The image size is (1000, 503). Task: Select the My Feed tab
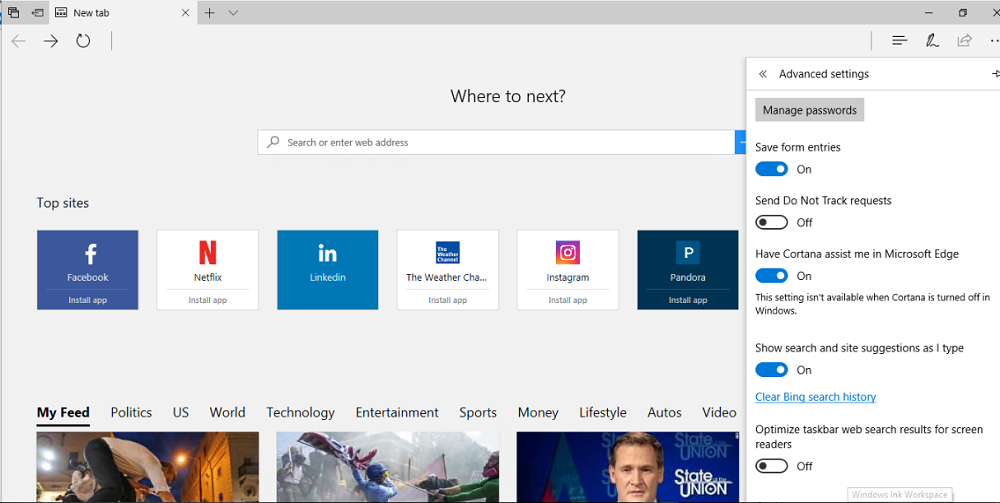pyautogui.click(x=62, y=412)
